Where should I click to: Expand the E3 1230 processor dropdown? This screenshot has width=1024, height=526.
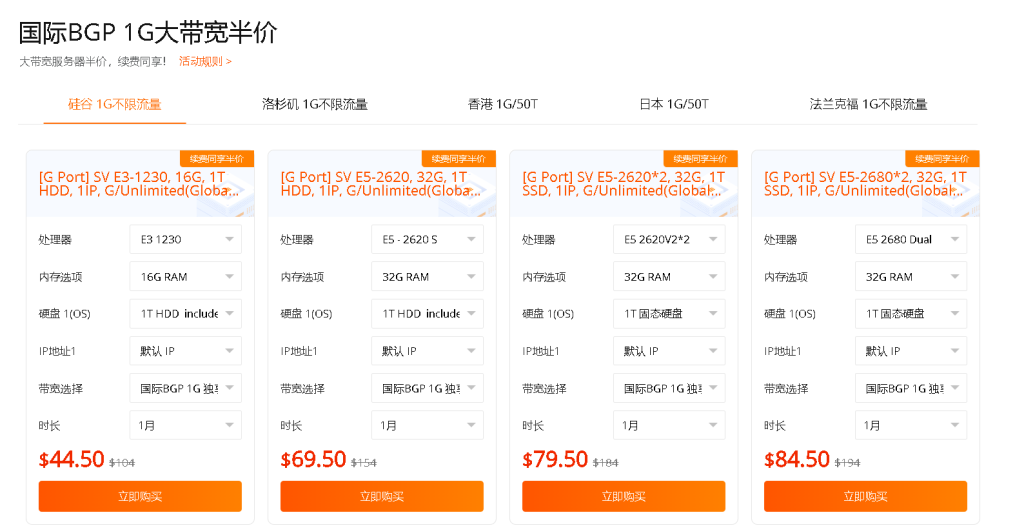point(185,240)
